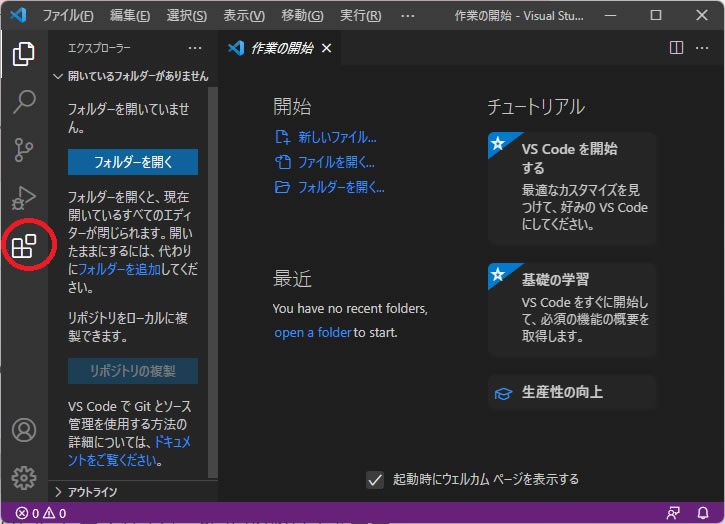Open the Source Control view icon
This screenshot has height=524, width=725.
point(24,150)
